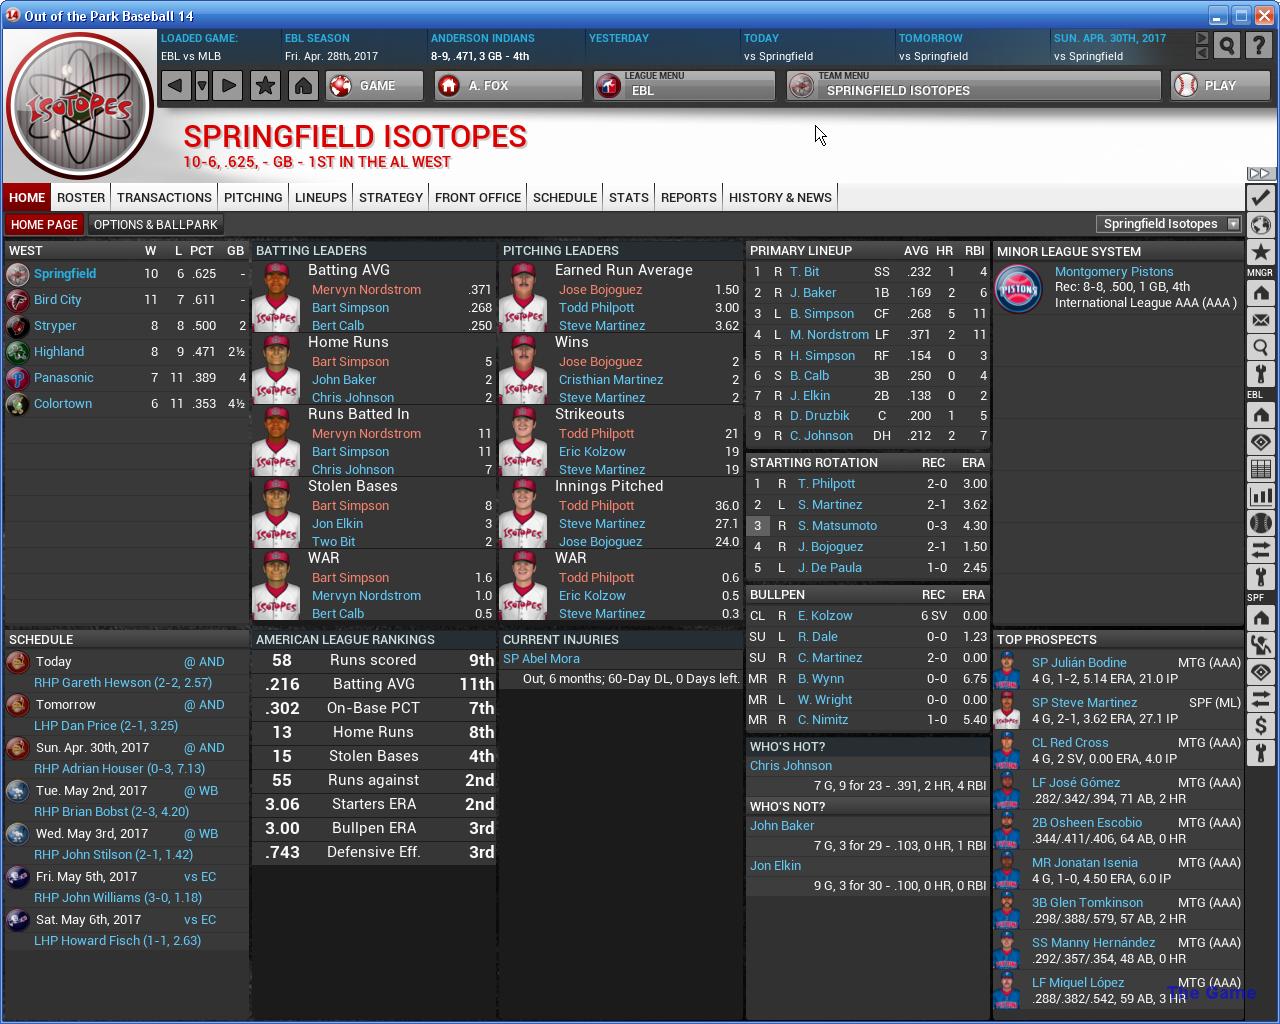This screenshot has width=1280, height=1024.
Task: Click the checkmark icon in right sidebar
Action: 1260,198
